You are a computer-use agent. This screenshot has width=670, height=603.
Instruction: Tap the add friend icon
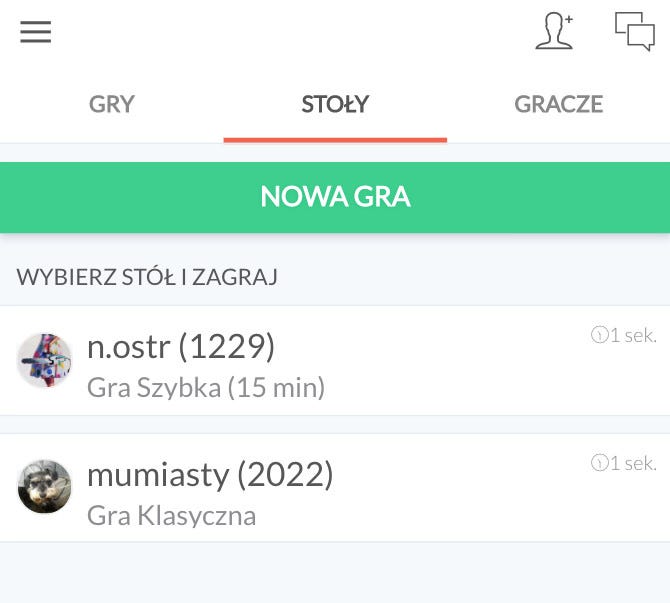tap(554, 31)
